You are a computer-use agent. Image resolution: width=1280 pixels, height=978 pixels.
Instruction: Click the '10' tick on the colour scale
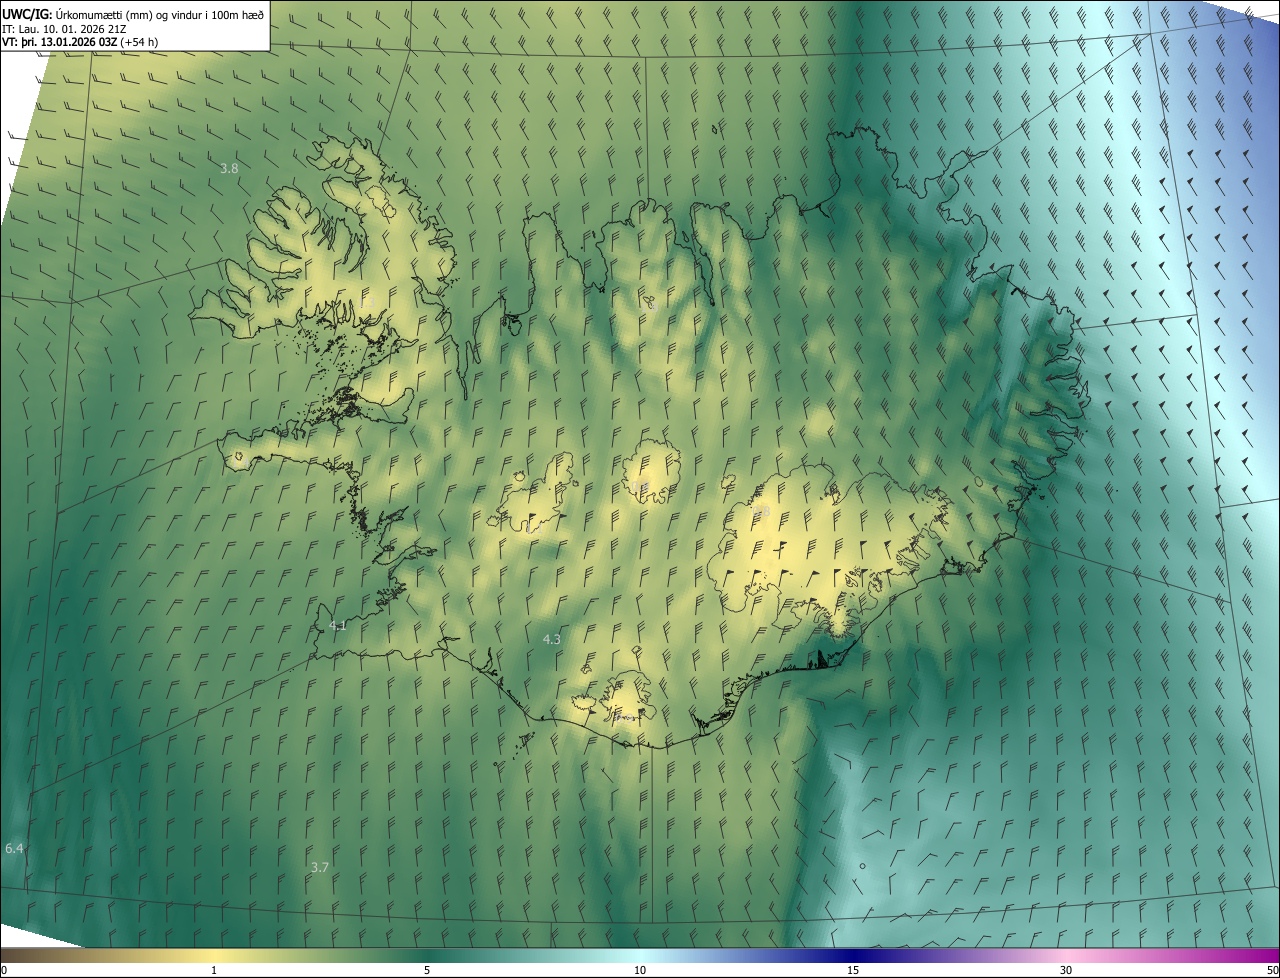(640, 970)
